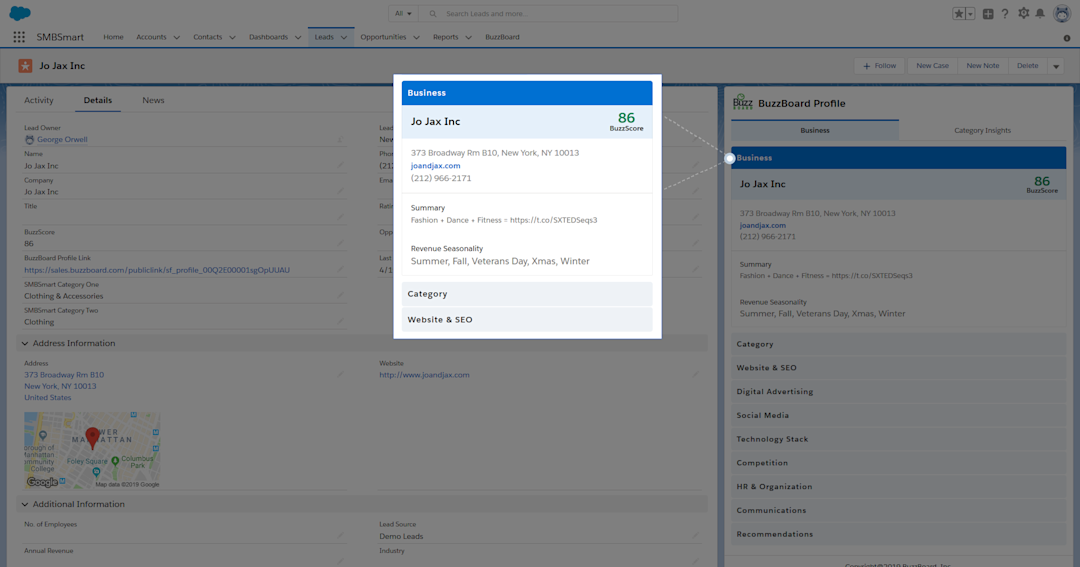Collapse the Address Information section

pyautogui.click(x=25, y=343)
